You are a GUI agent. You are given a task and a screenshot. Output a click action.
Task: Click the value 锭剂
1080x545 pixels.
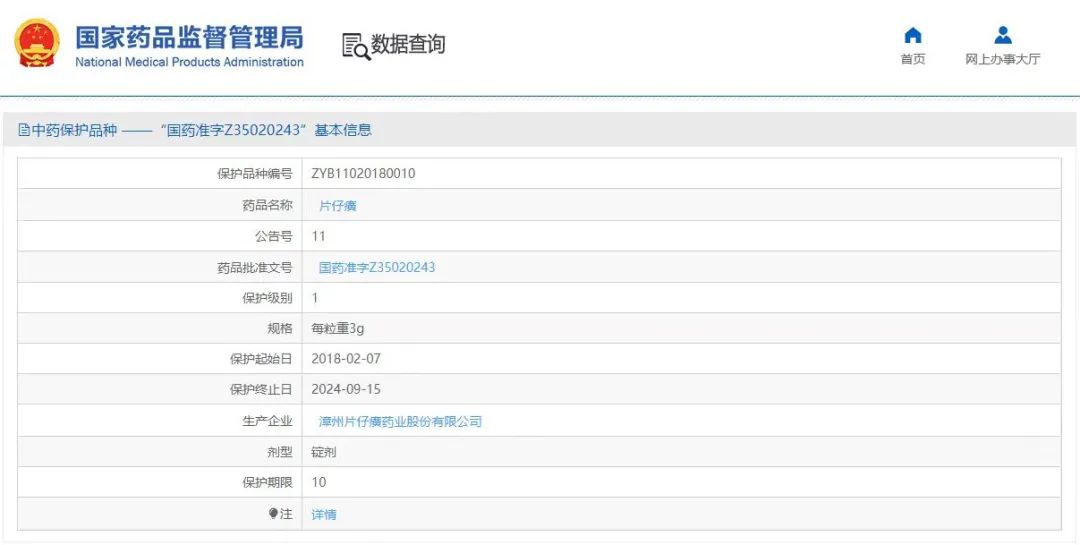(x=324, y=453)
